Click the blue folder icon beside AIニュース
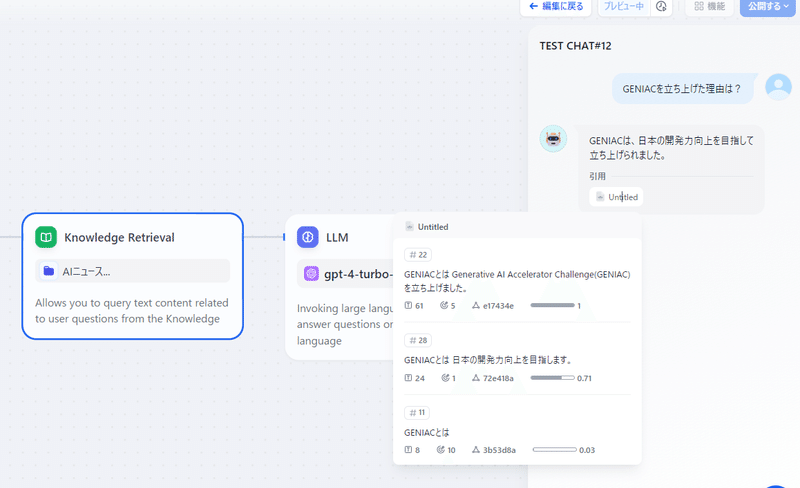 [48, 271]
